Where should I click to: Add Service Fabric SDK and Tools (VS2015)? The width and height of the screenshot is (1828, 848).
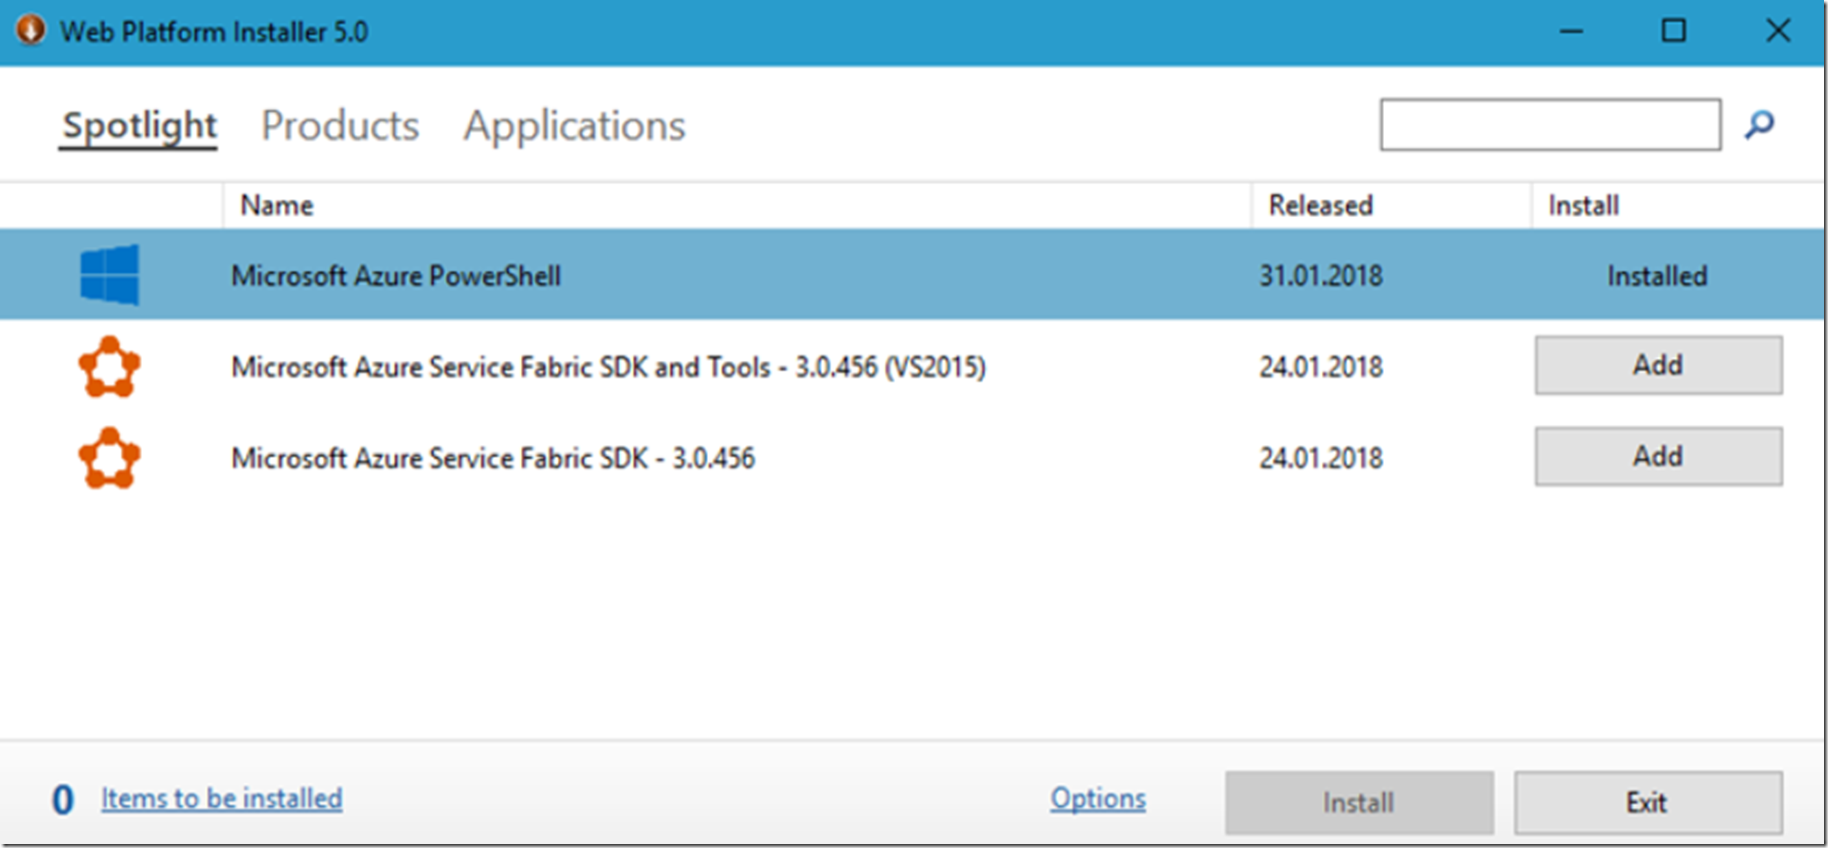tap(1658, 365)
